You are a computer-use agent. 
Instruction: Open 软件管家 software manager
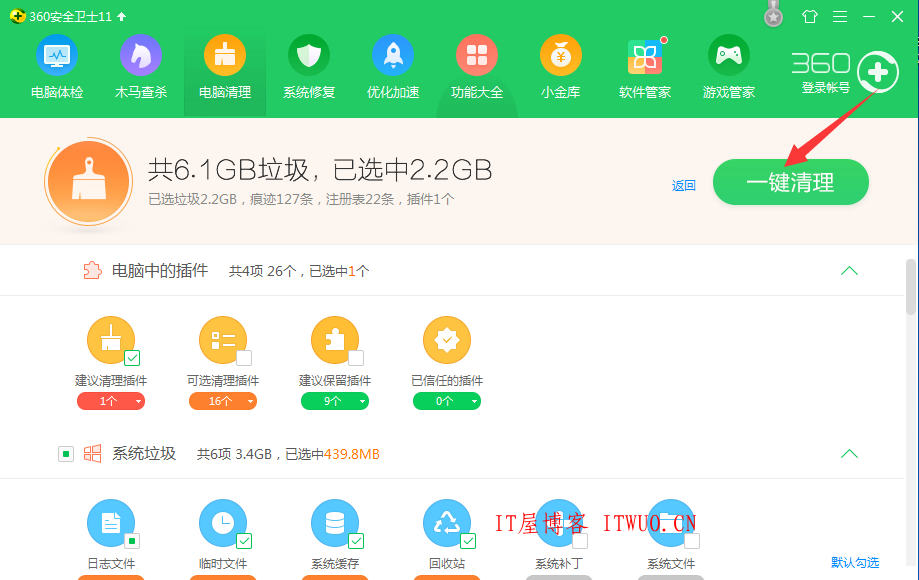coord(645,67)
